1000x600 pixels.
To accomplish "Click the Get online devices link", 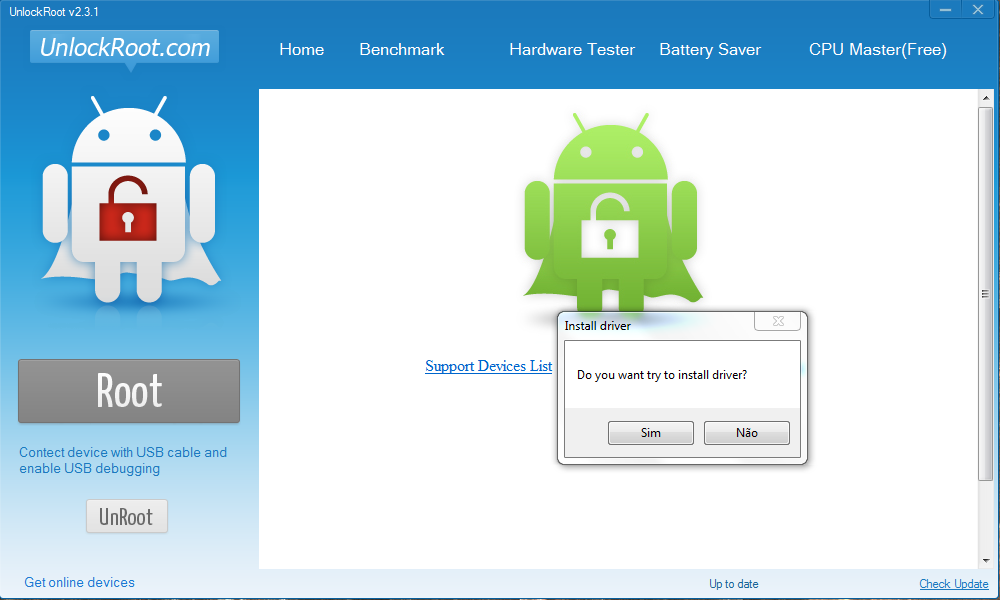I will click(80, 582).
